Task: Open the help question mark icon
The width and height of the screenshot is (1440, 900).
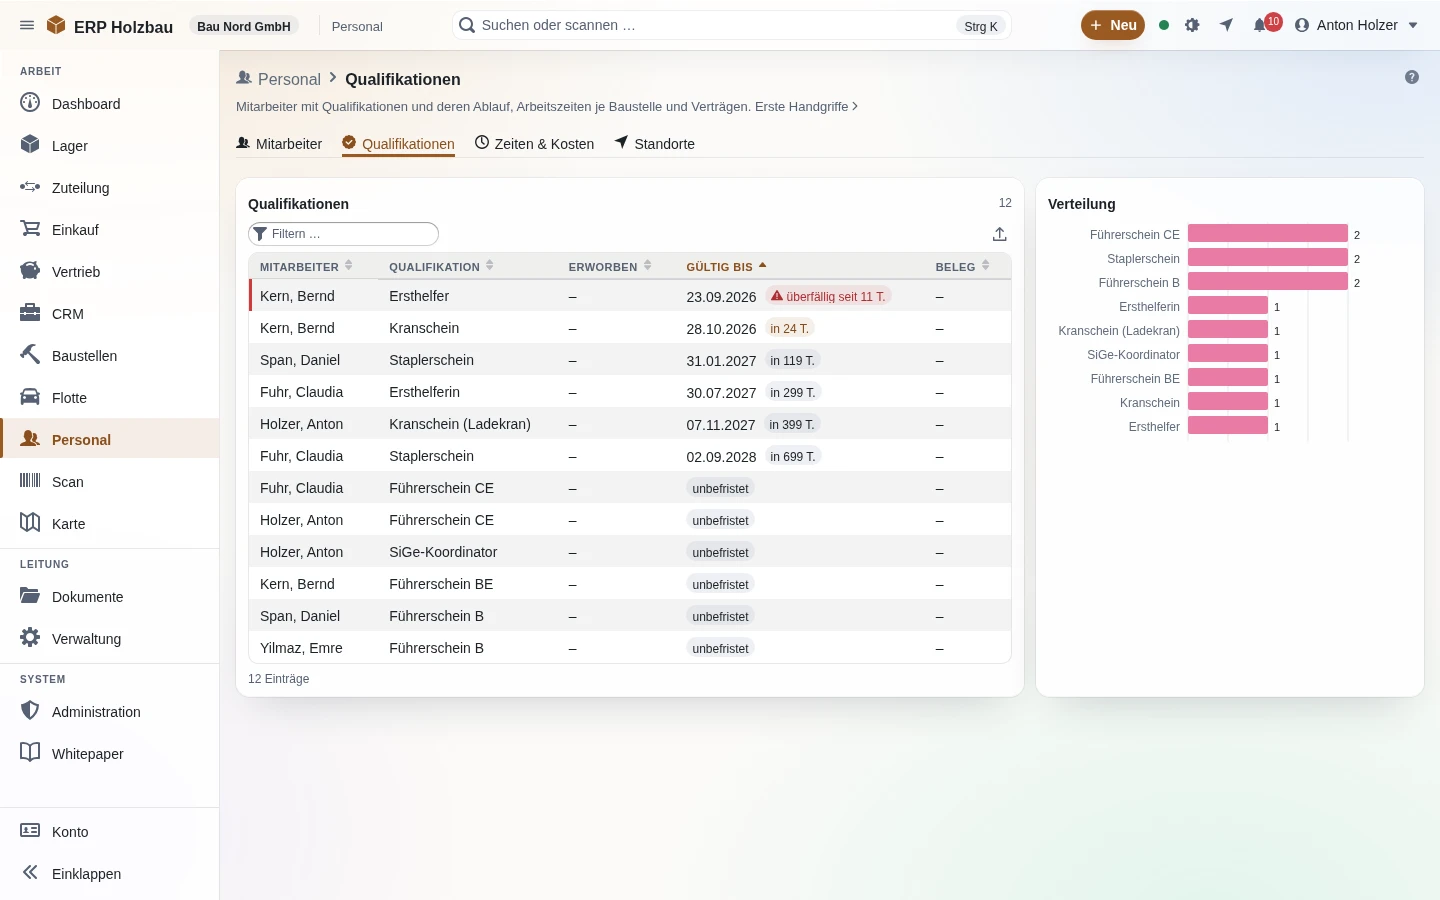Action: click(x=1412, y=77)
